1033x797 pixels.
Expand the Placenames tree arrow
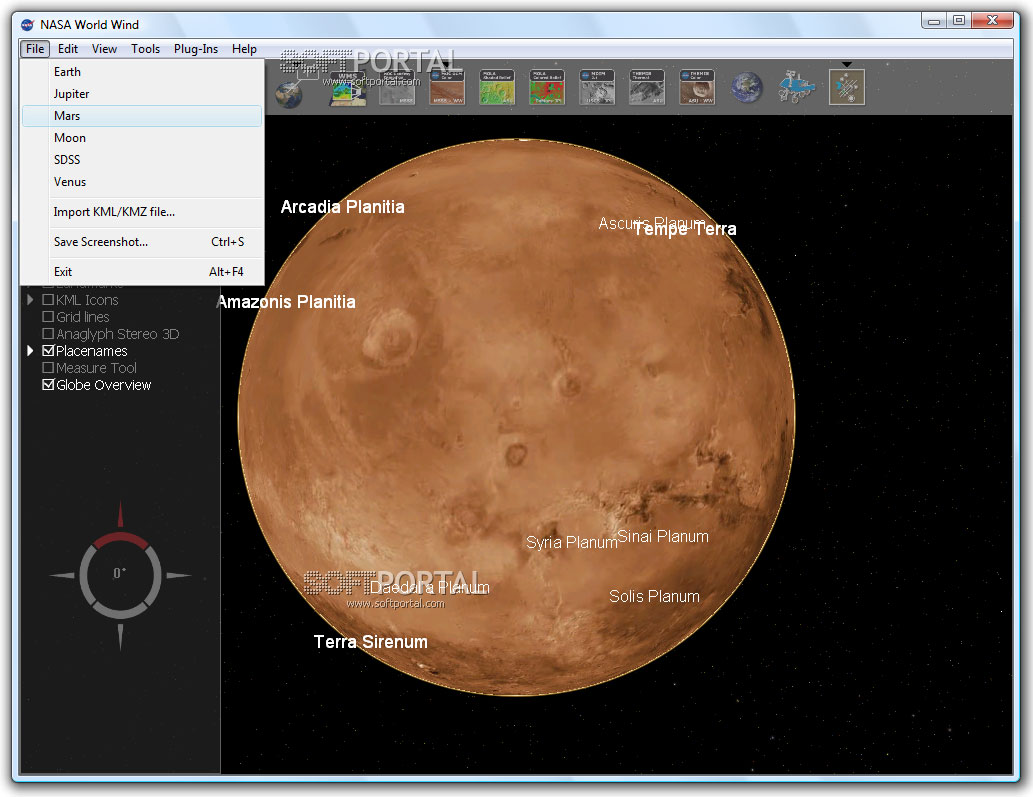click(x=30, y=351)
